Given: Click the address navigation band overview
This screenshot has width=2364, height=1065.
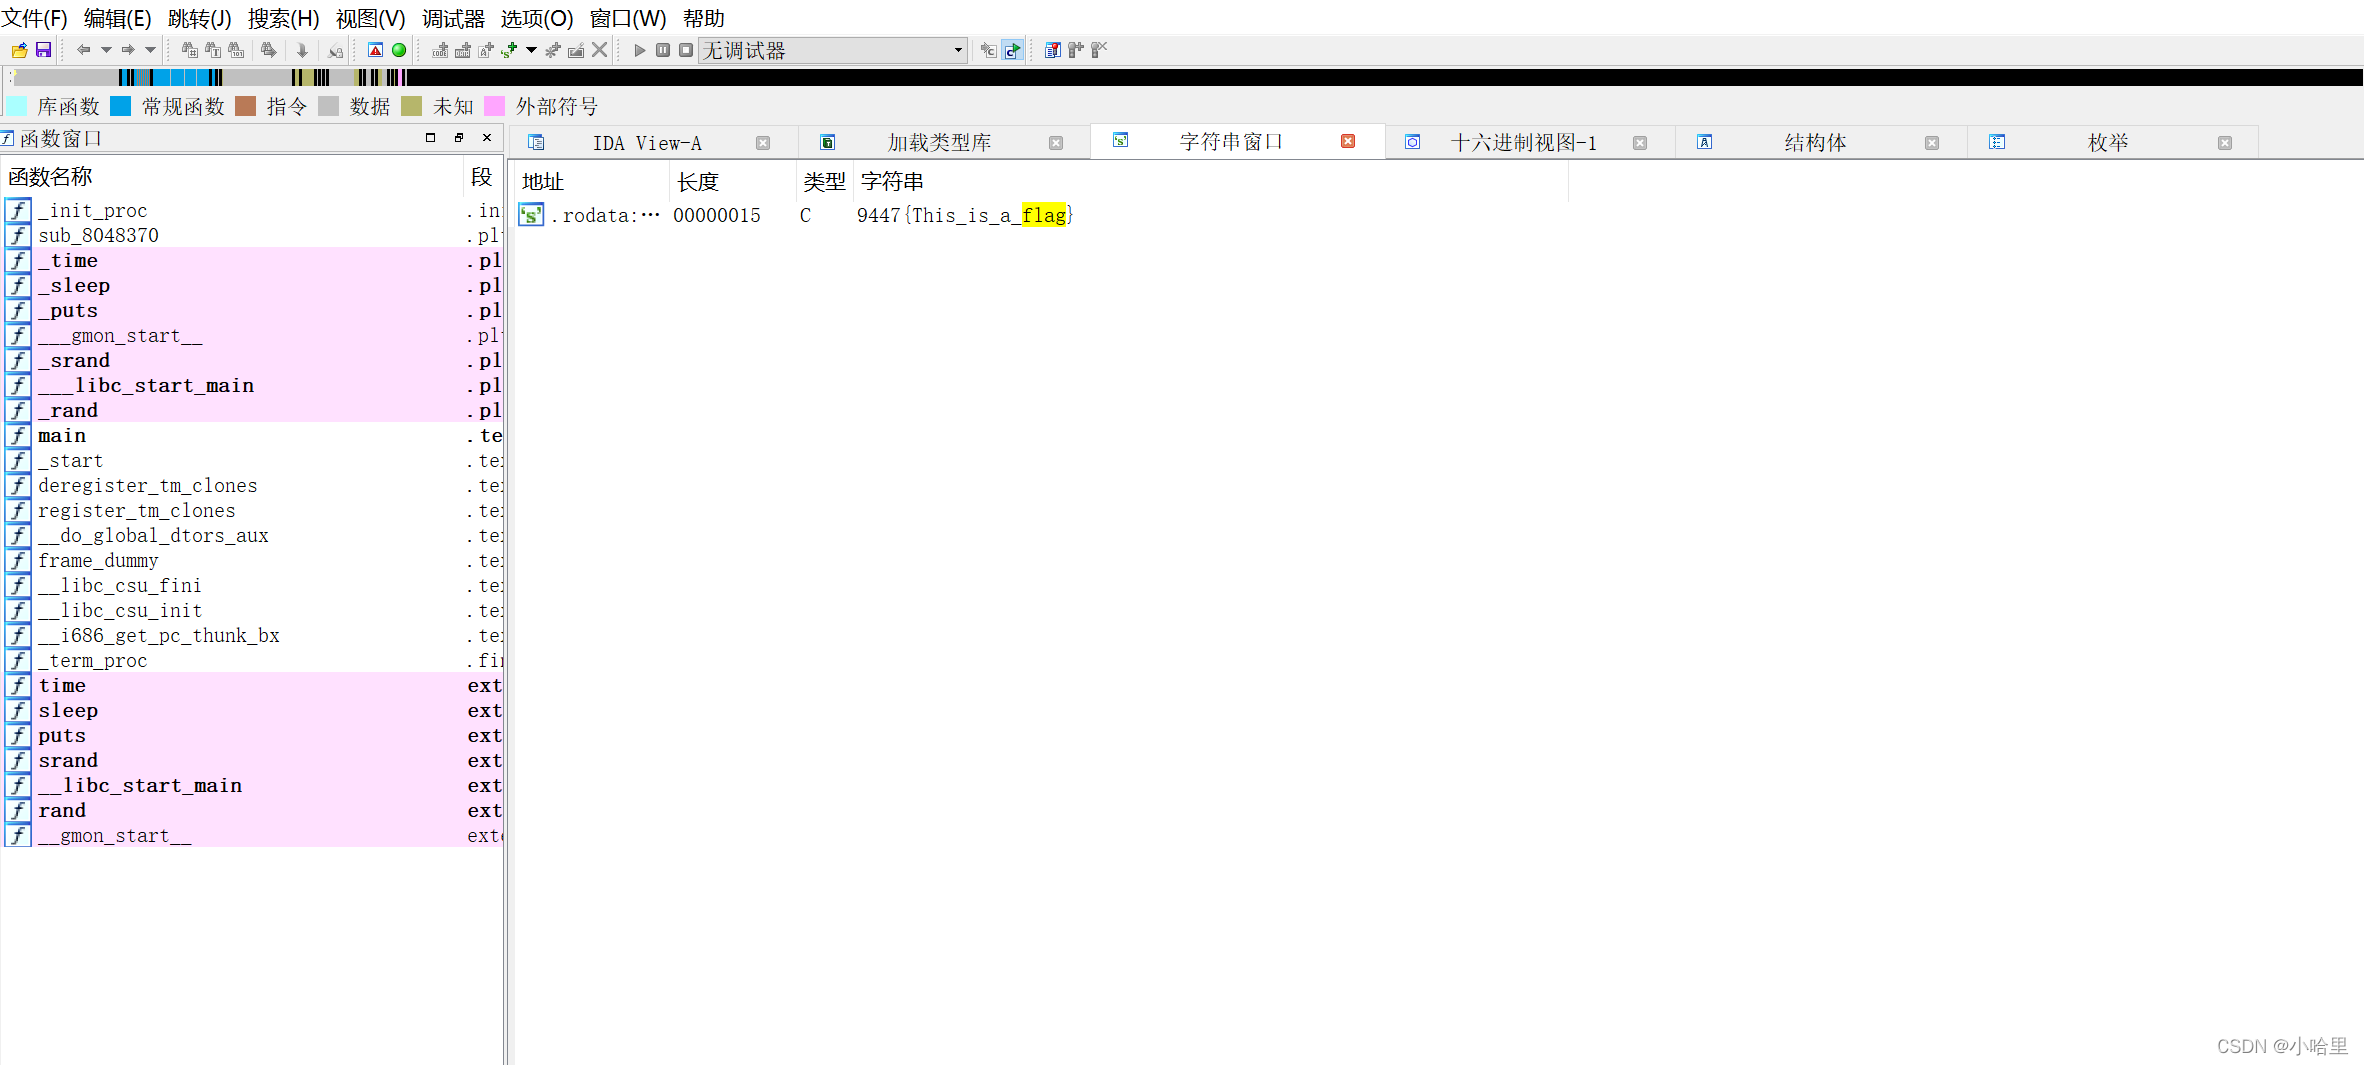Looking at the screenshot, I should point(1186,77).
